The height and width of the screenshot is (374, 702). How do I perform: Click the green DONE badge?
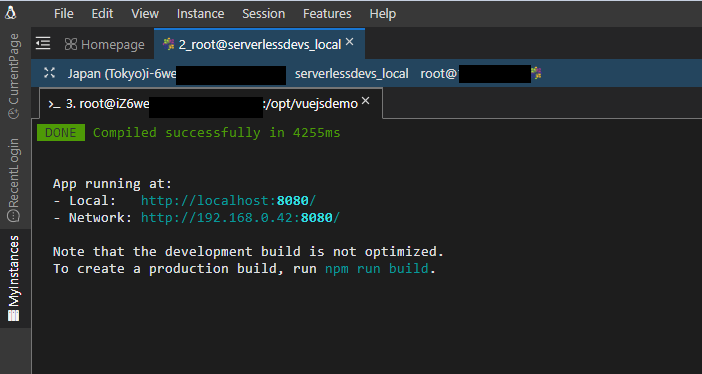61,133
